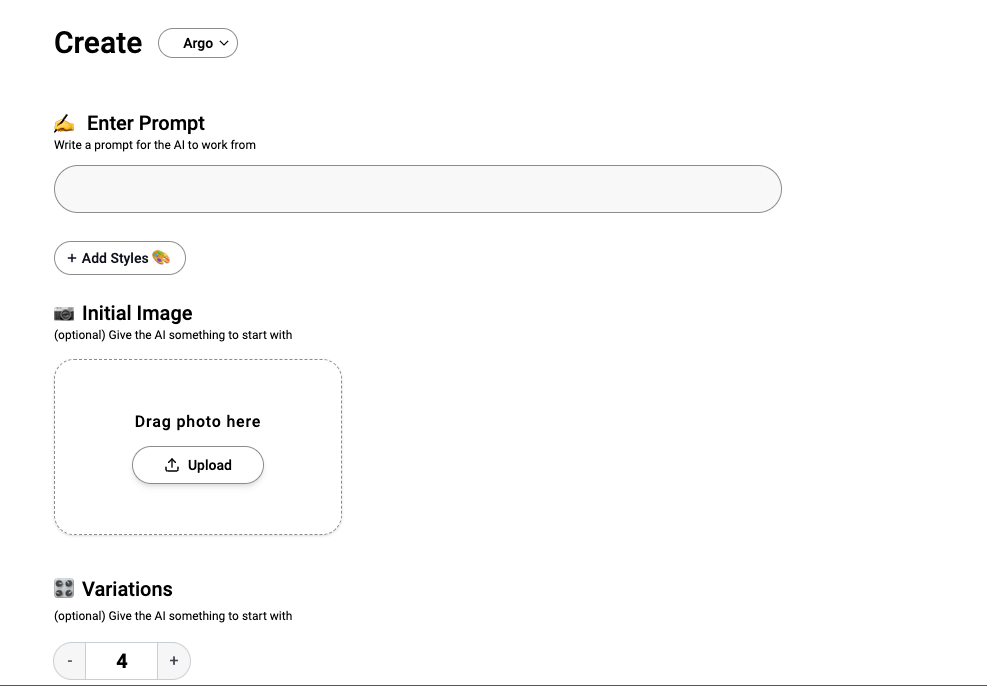This screenshot has width=987, height=686.
Task: Decrease variations with the minus button
Action: pyautogui.click(x=70, y=661)
